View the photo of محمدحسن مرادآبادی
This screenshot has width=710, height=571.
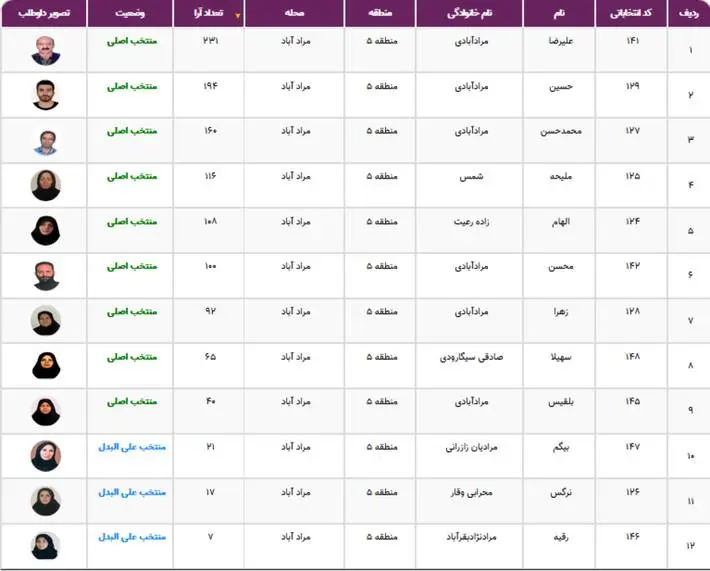coord(47,142)
